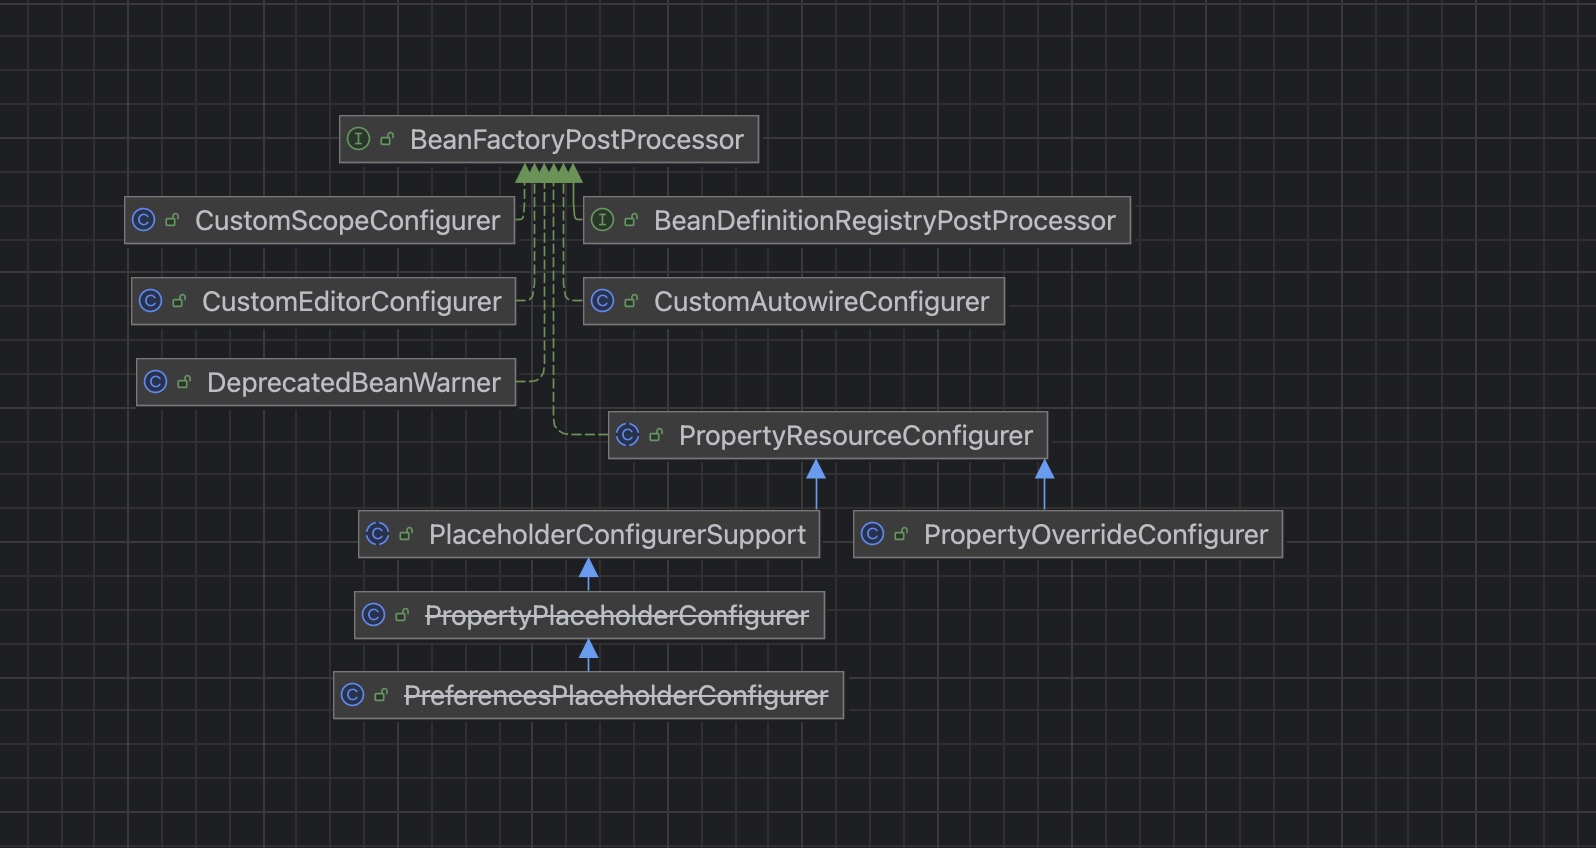Select the CustomAutowireConfigurer node label
The width and height of the screenshot is (1596, 848).
[821, 302]
